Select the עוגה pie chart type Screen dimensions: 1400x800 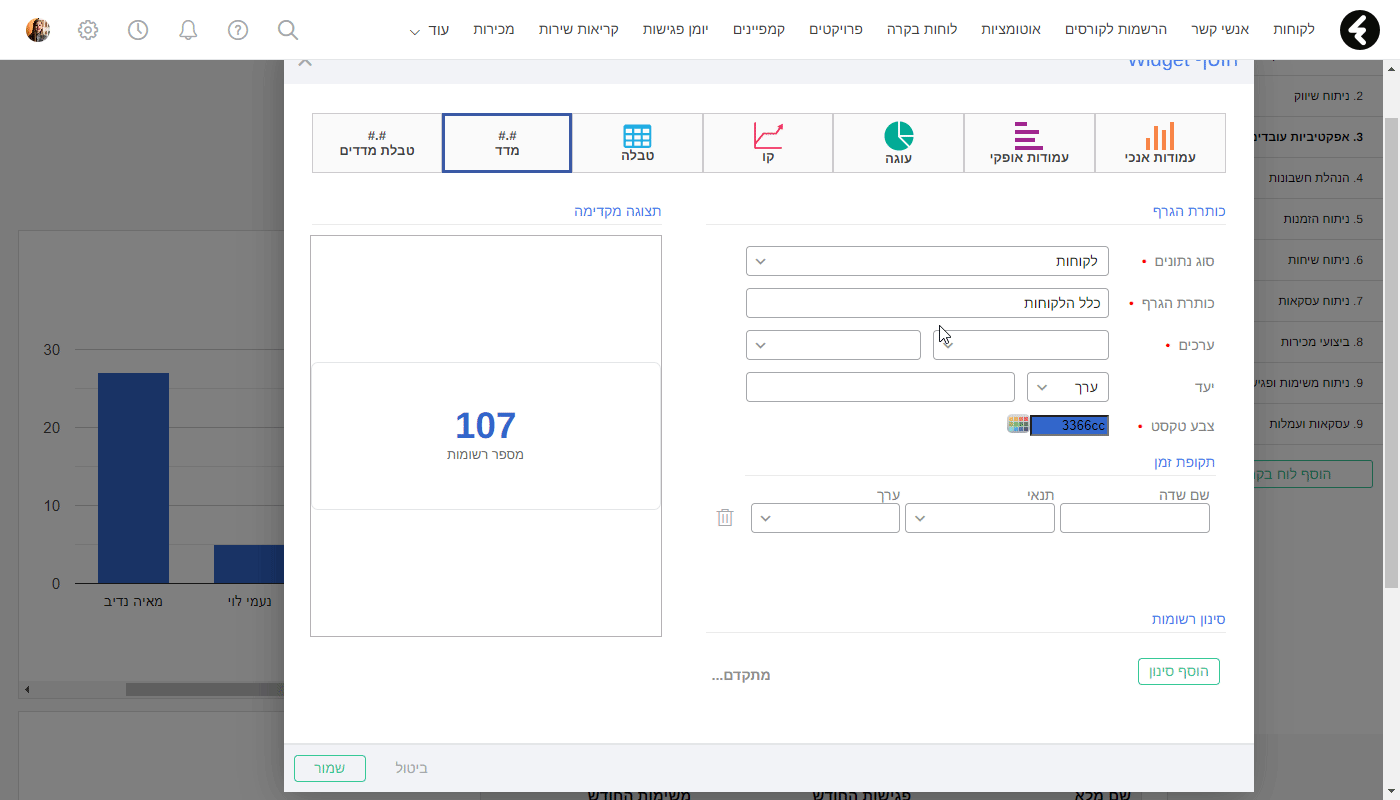[898, 143]
